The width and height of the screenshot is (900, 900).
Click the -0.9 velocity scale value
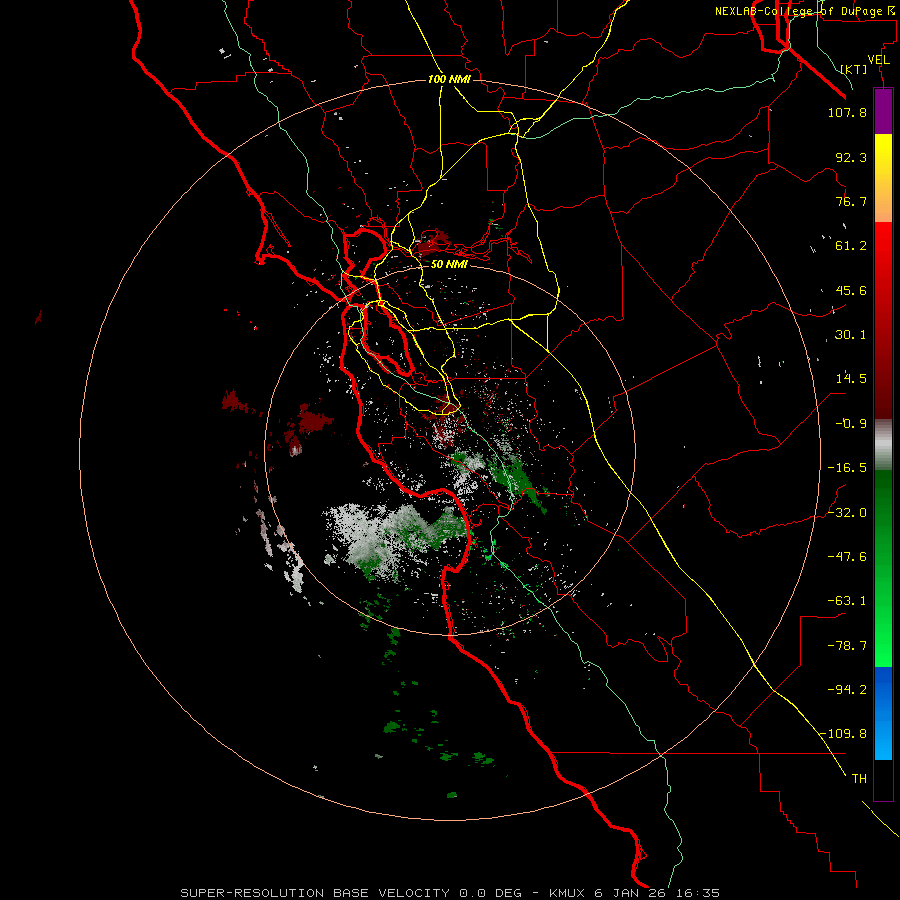pos(851,424)
